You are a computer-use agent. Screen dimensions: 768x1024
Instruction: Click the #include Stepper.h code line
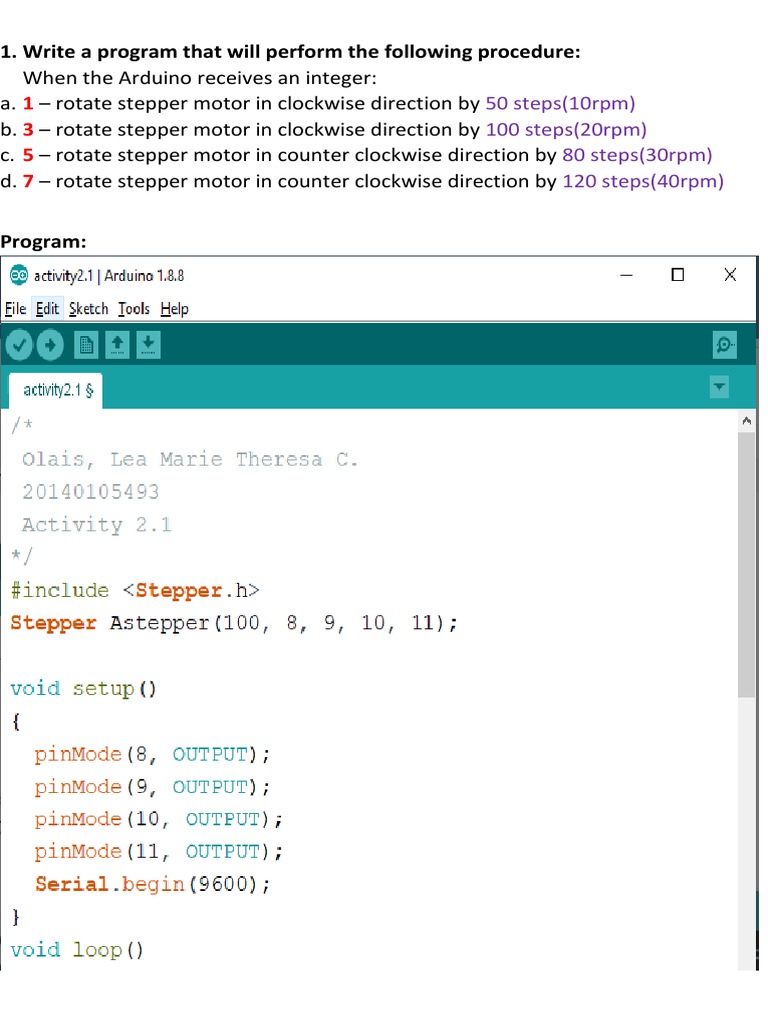pos(135,590)
